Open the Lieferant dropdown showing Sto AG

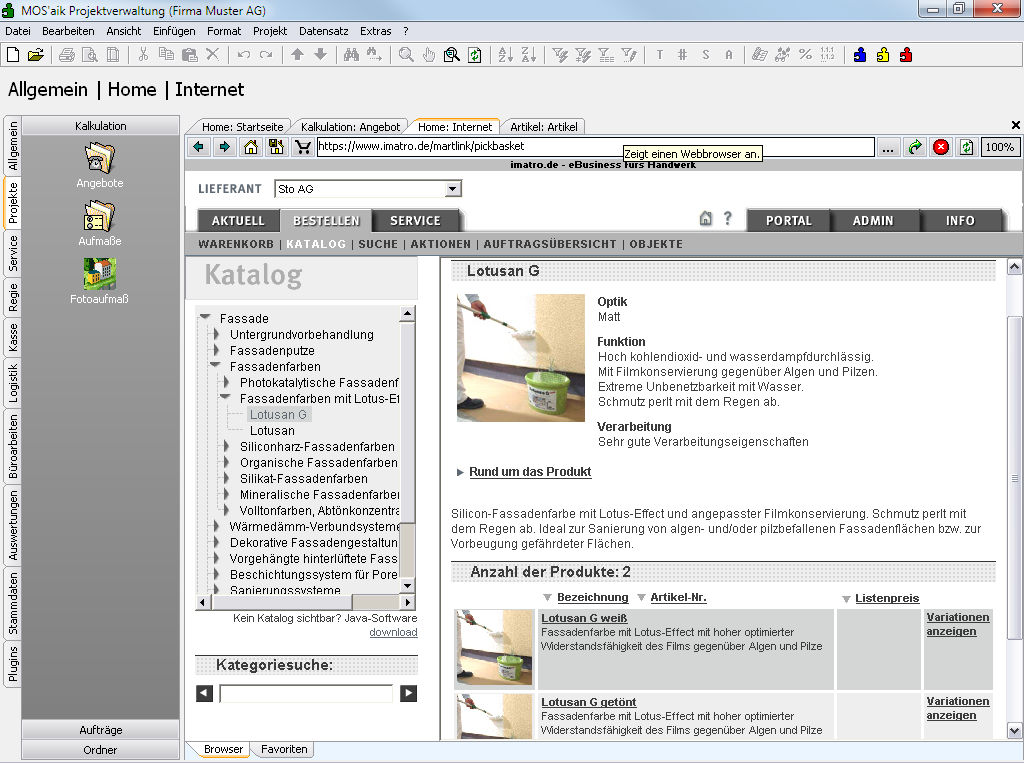453,189
